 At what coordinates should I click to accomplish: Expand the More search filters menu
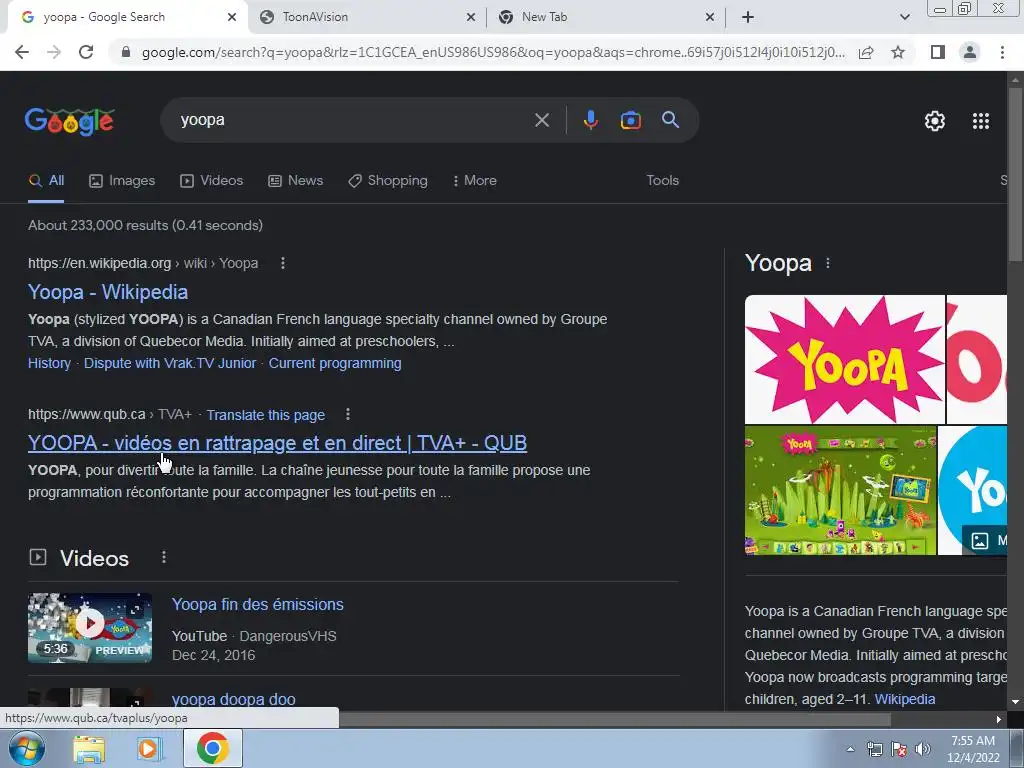475,180
